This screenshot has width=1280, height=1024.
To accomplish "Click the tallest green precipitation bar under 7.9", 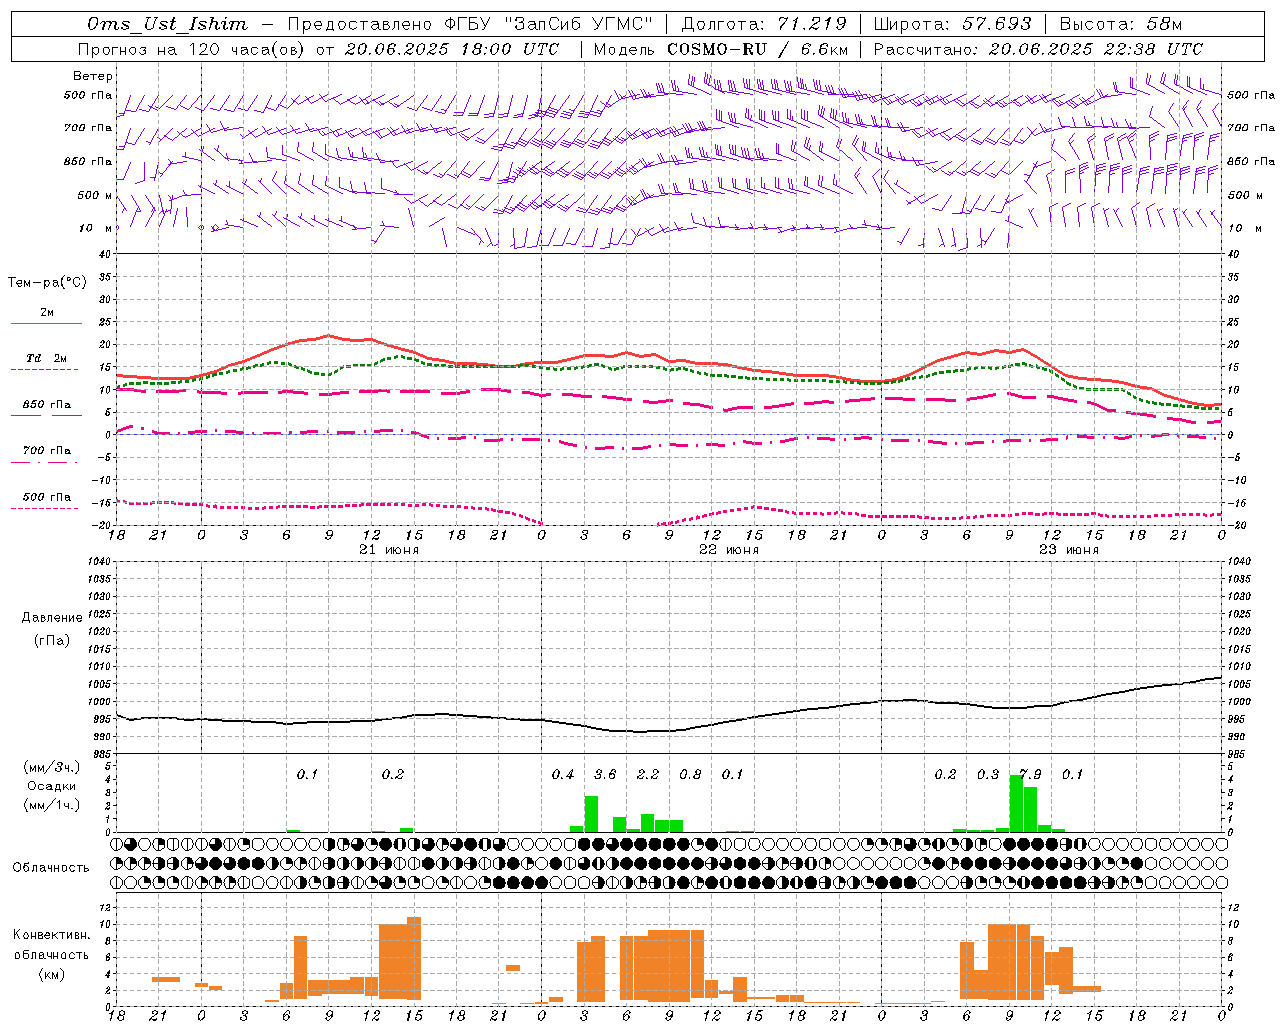I will pos(1016,804).
